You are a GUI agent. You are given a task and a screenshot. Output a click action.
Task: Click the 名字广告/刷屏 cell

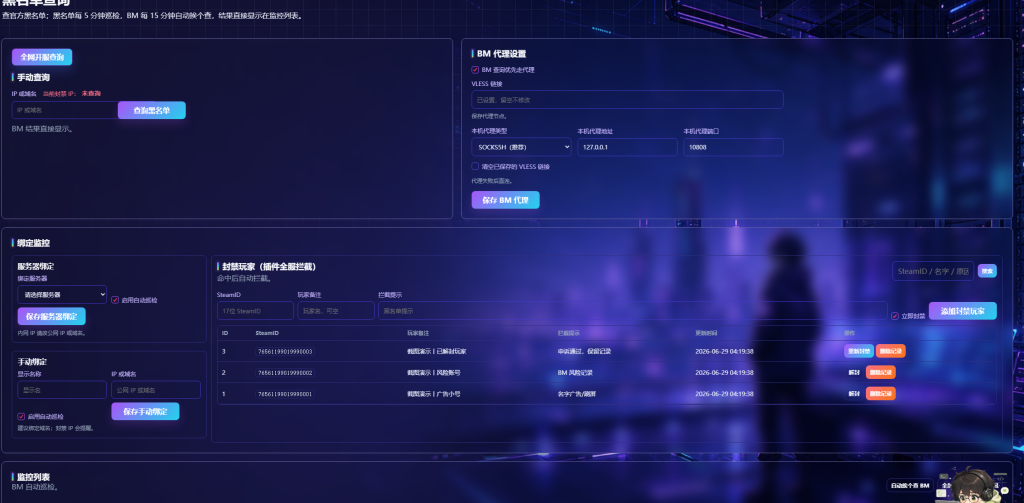pos(577,394)
